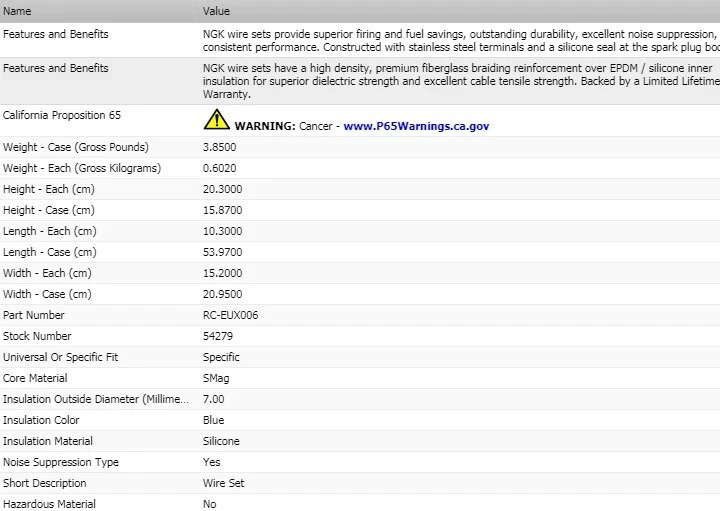Image resolution: width=720 pixels, height=511 pixels.
Task: Select the value 7.00
Action: (x=214, y=399)
